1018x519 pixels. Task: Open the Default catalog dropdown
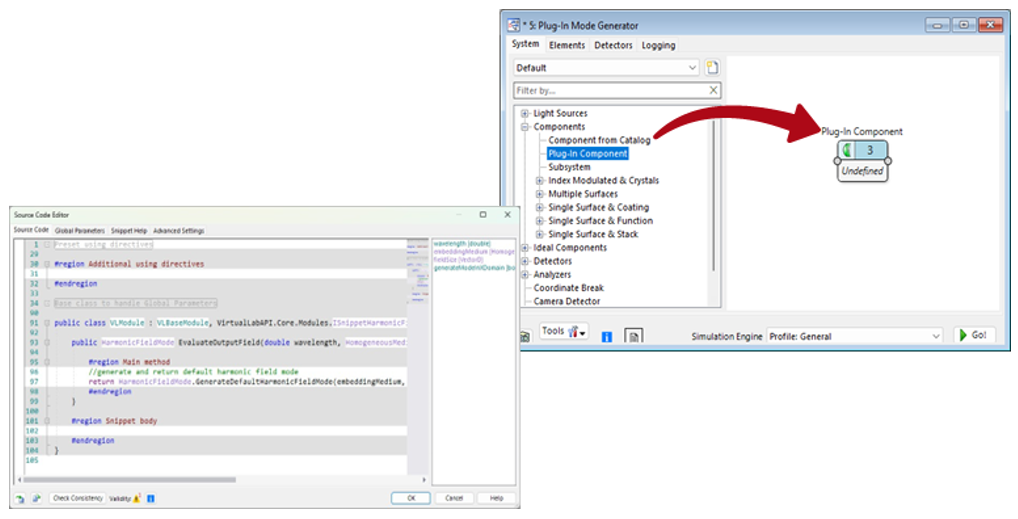pyautogui.click(x=693, y=68)
